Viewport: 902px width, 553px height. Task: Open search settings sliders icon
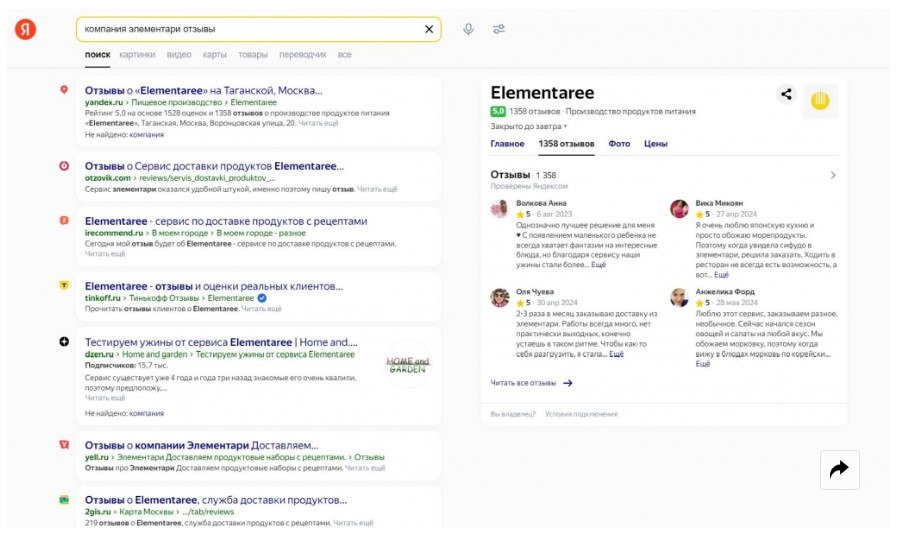[499, 29]
